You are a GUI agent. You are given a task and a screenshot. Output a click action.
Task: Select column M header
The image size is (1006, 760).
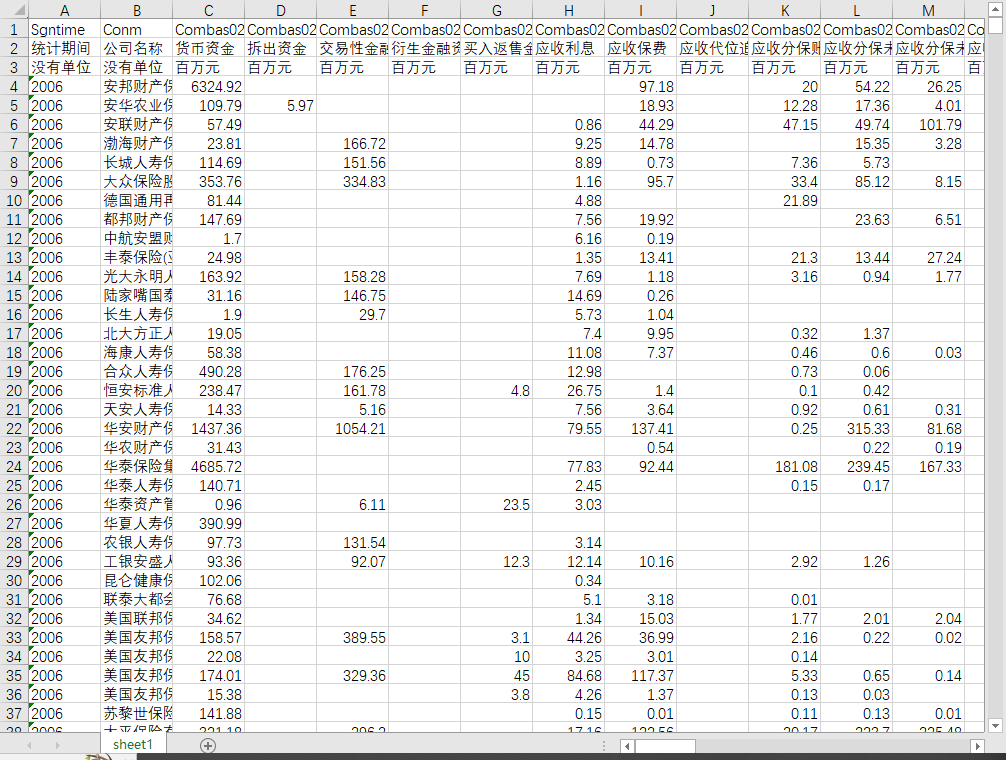coord(928,10)
